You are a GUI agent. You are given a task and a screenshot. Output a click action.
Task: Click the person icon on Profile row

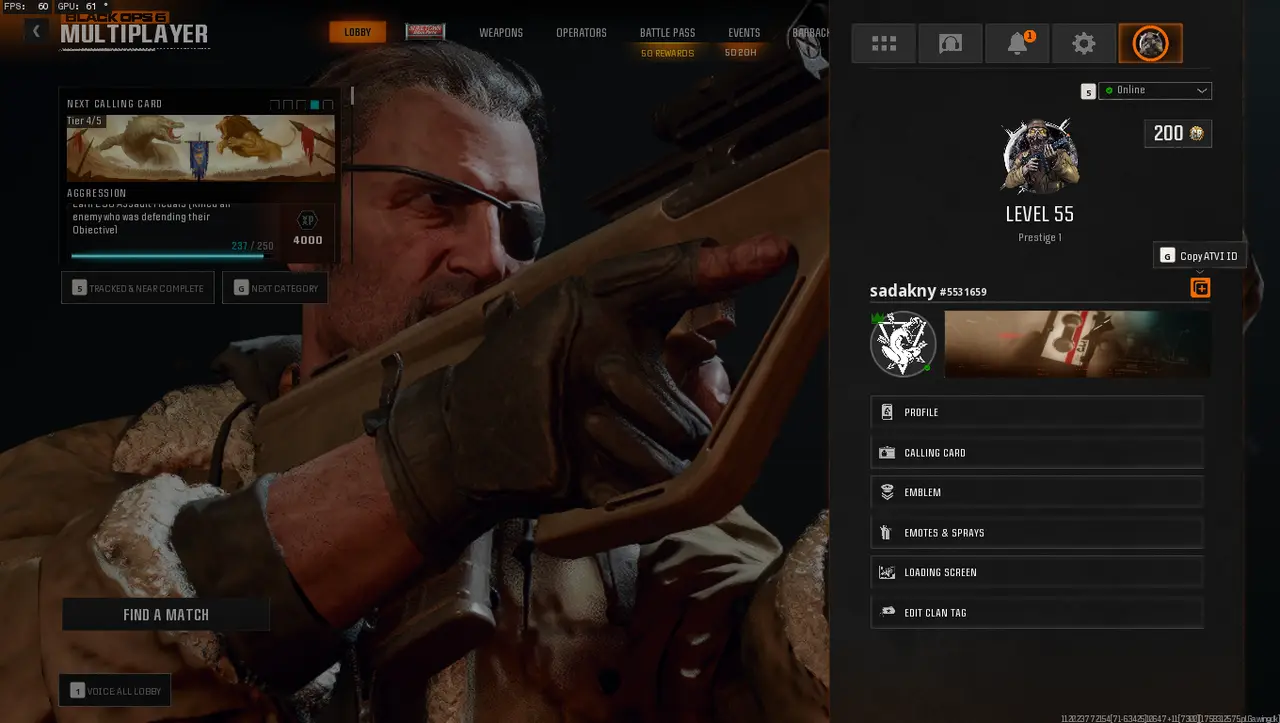tap(886, 412)
